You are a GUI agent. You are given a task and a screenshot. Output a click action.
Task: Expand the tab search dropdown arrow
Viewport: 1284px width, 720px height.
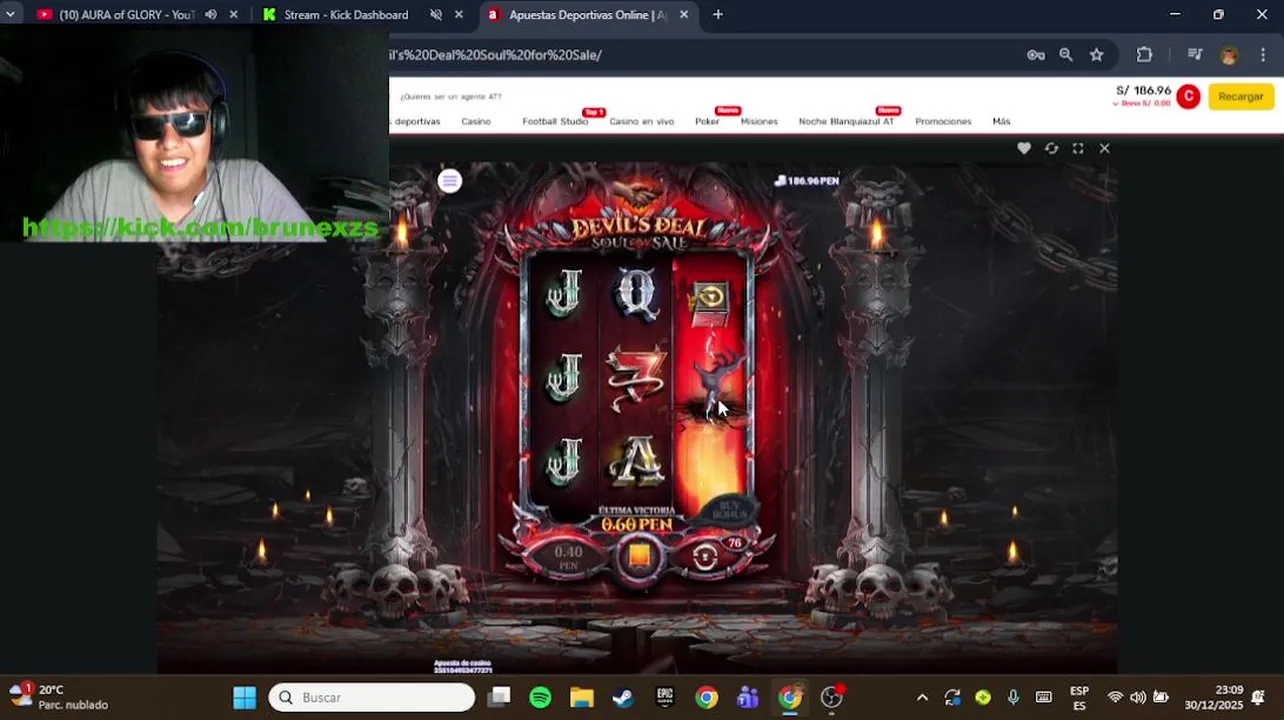pyautogui.click(x=10, y=15)
